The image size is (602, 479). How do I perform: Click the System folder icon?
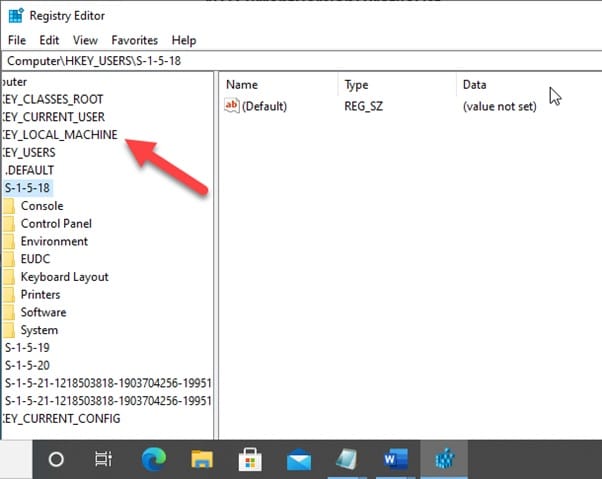click(x=9, y=330)
